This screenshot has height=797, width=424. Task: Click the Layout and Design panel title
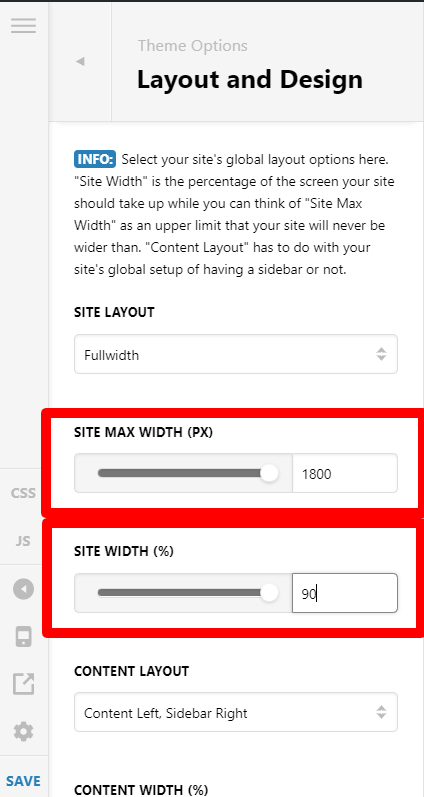tap(250, 80)
